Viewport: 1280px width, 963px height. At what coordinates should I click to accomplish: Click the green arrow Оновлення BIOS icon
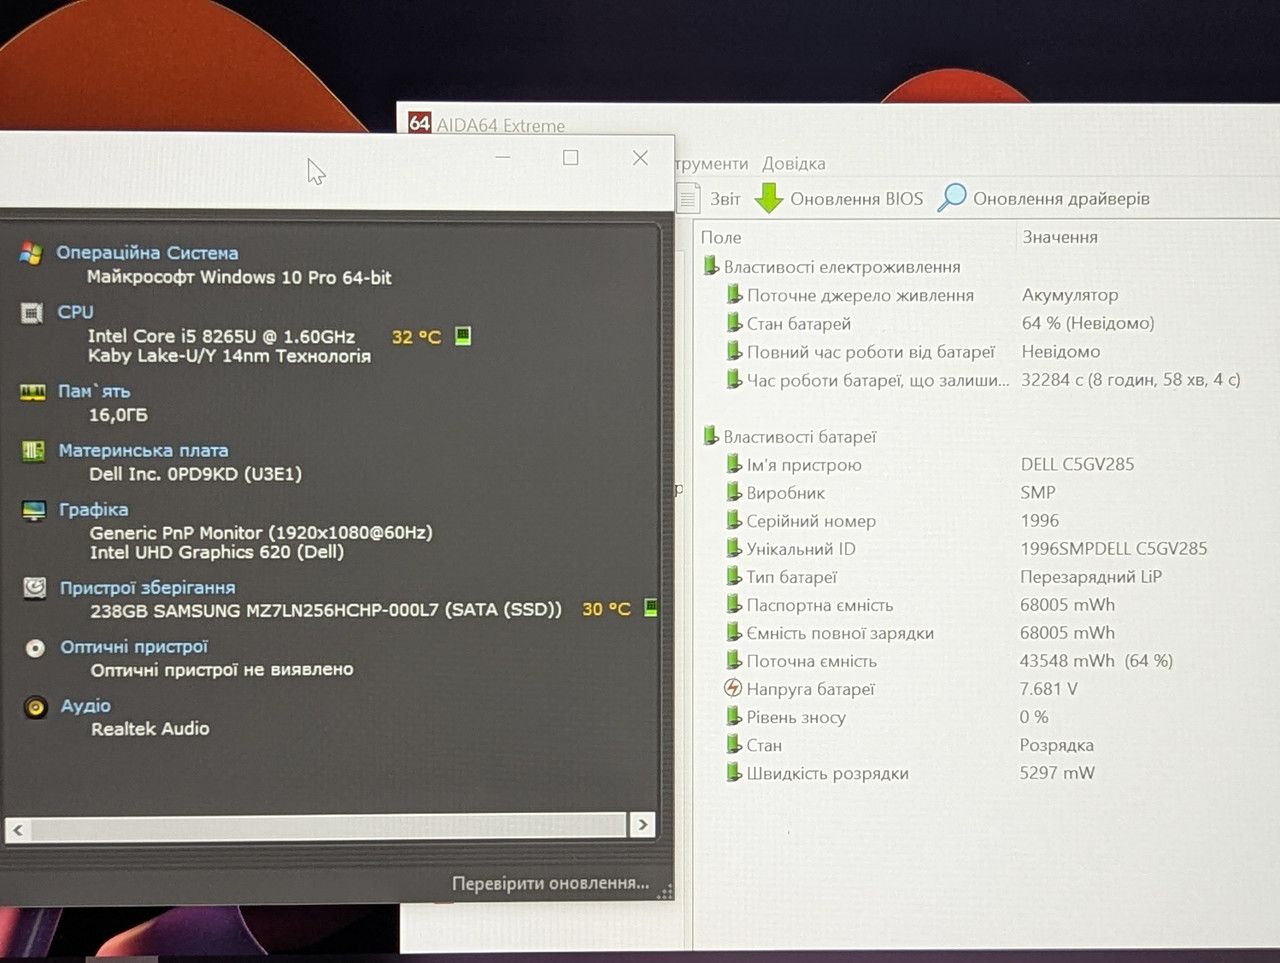768,198
